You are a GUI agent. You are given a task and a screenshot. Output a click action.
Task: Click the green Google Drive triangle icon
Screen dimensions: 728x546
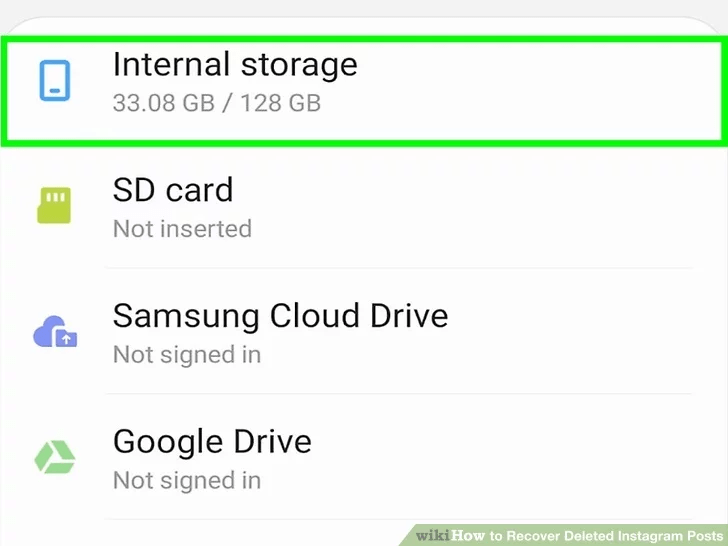tap(55, 457)
